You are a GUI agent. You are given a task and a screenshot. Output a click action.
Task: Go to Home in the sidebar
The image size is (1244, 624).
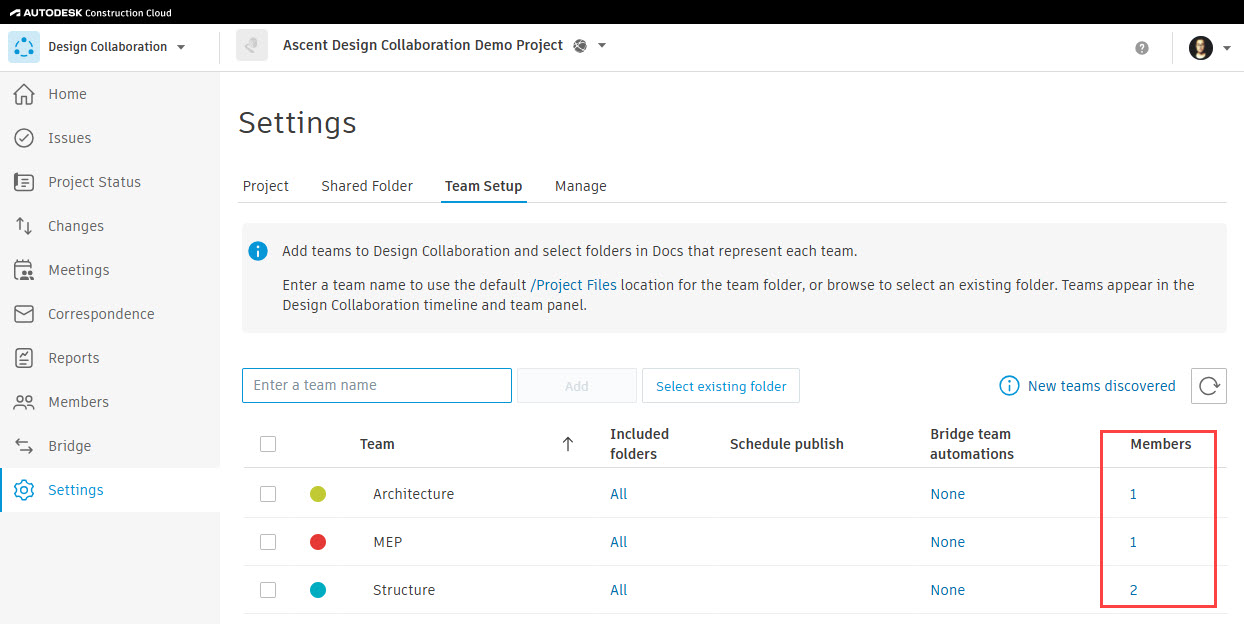110,94
